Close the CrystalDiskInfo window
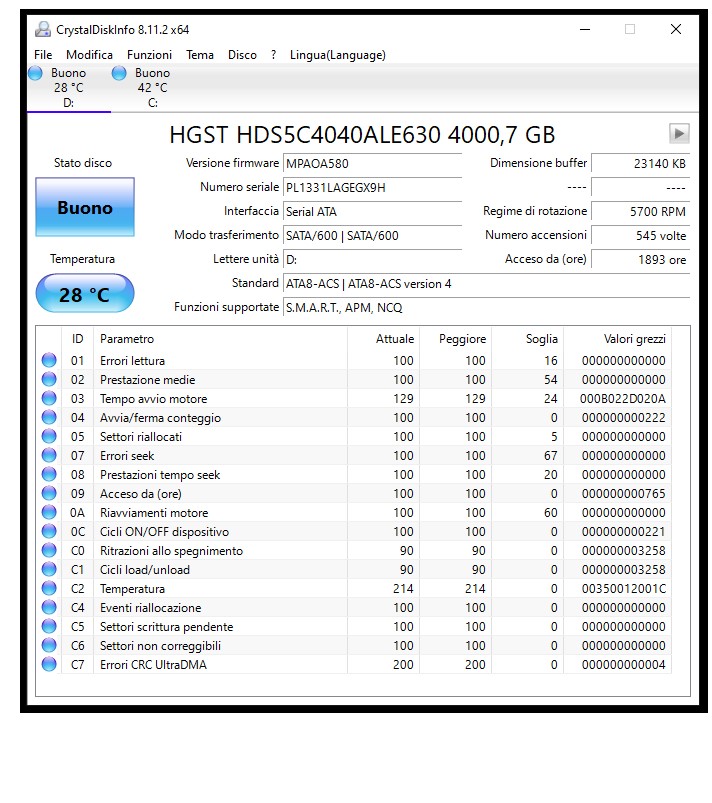Image resolution: width=712 pixels, height=803 pixels. tap(676, 29)
